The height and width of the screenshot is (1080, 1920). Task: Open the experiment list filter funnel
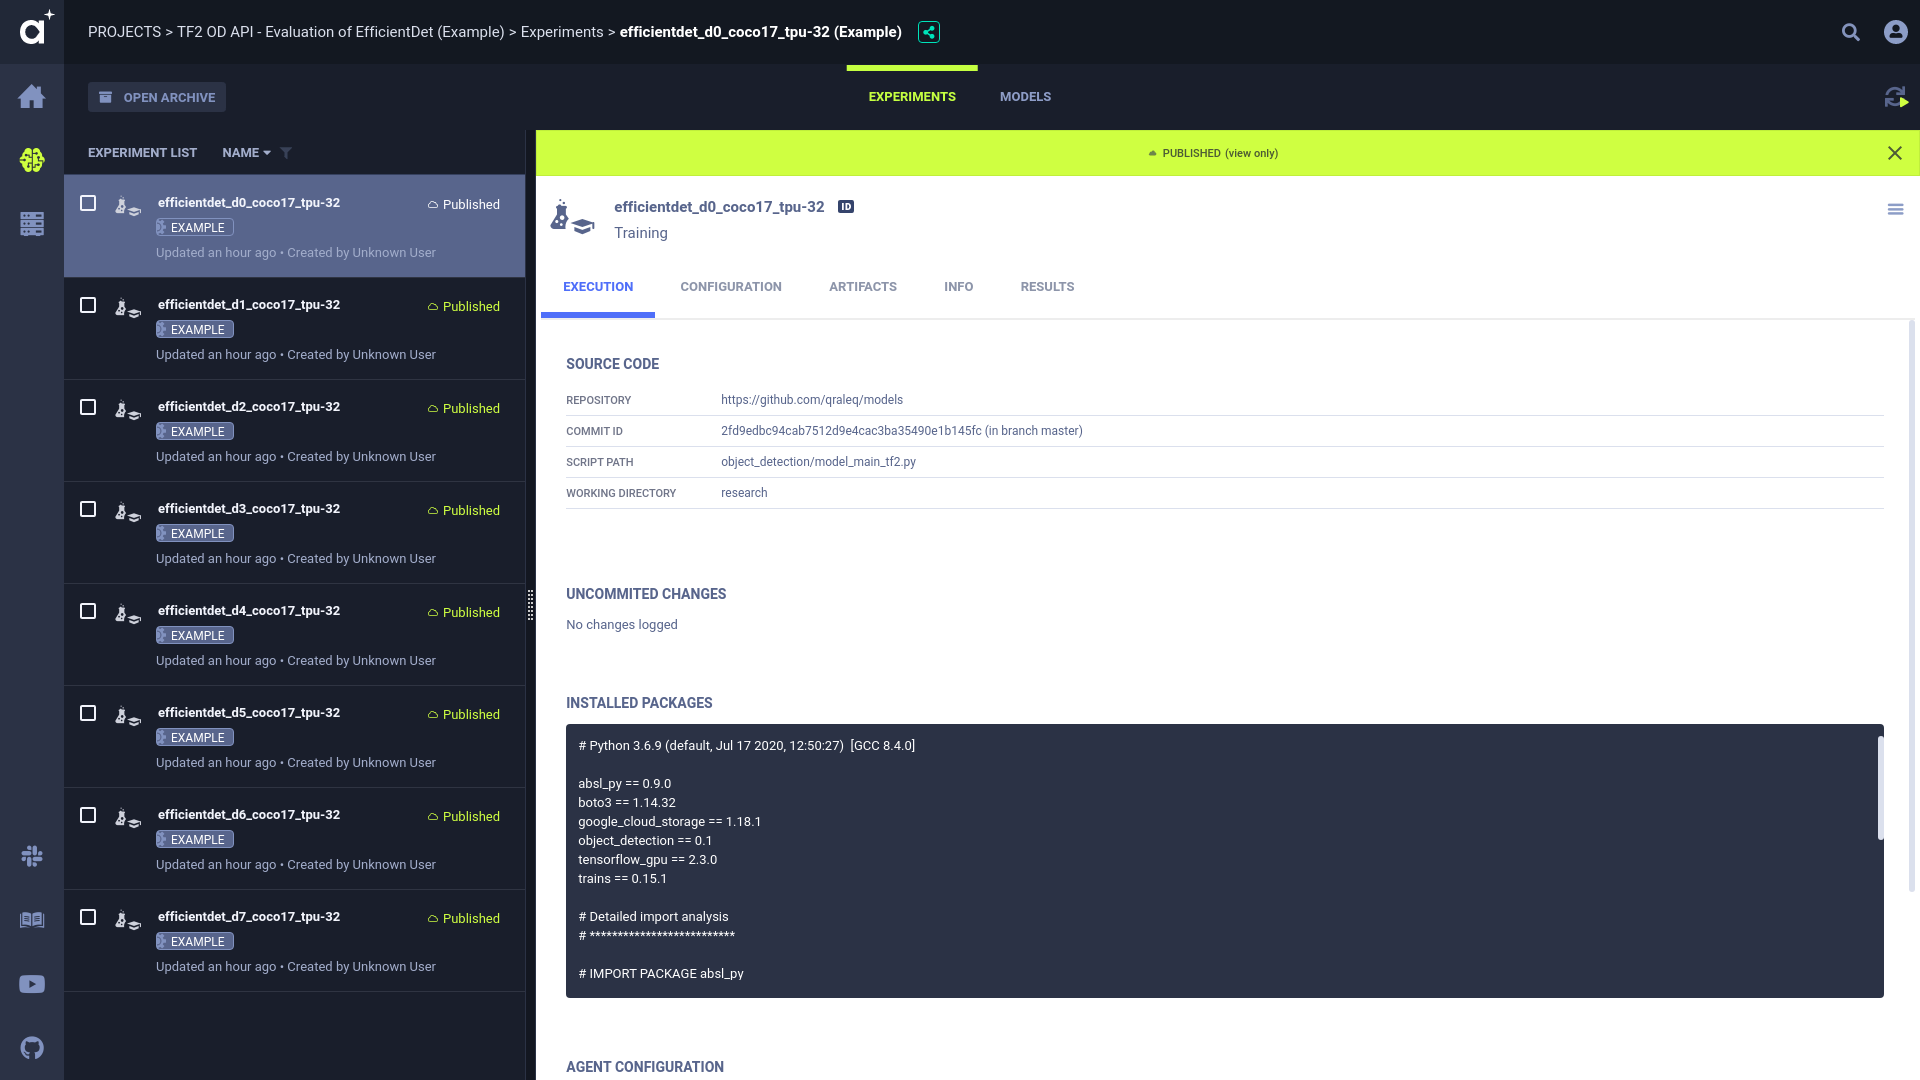[286, 153]
